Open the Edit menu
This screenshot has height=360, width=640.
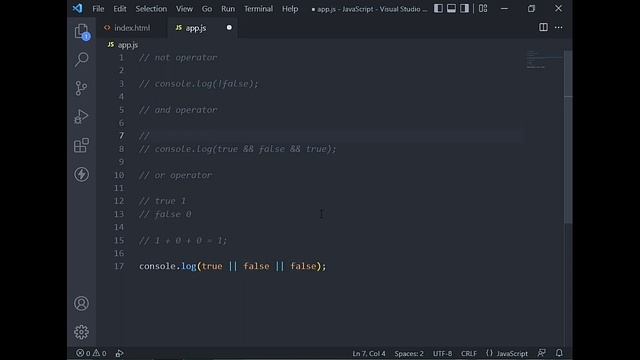pyautogui.click(x=120, y=9)
